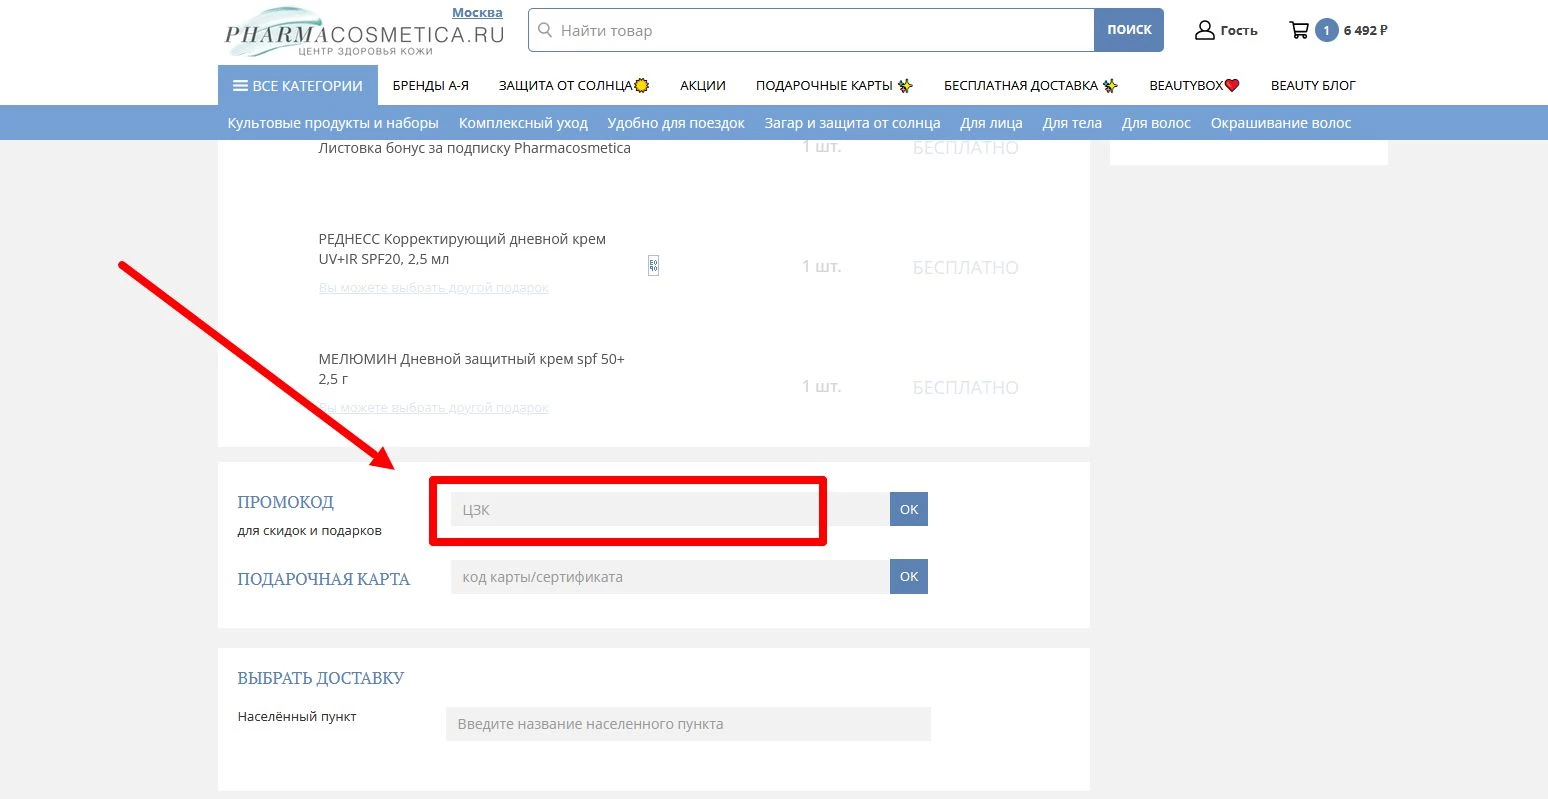Click the cart item count badge
The width and height of the screenshot is (1548, 799).
1326,30
